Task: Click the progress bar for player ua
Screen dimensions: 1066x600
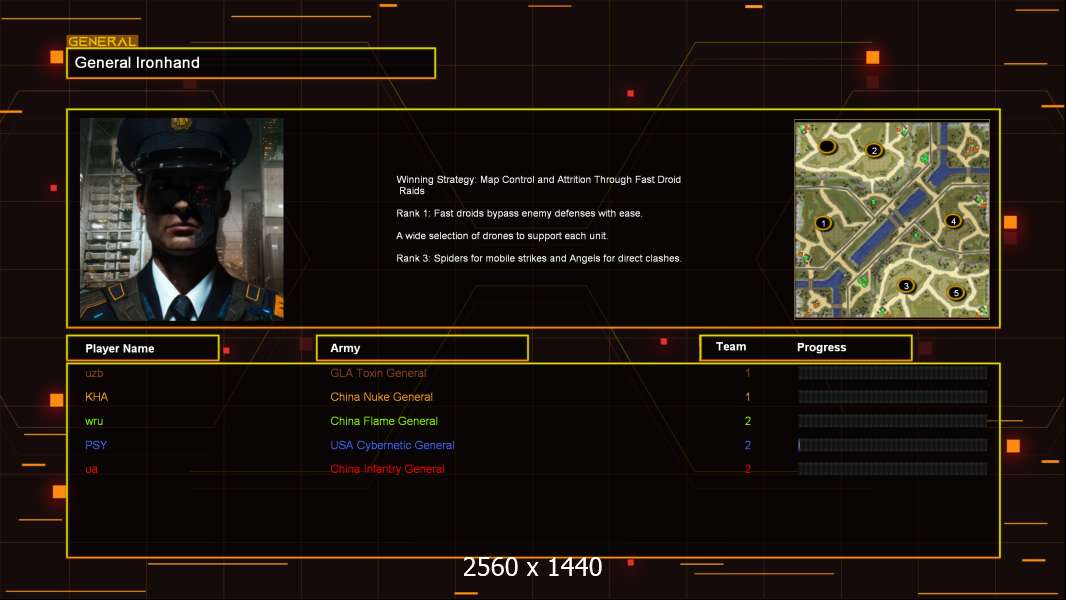Action: click(x=893, y=469)
